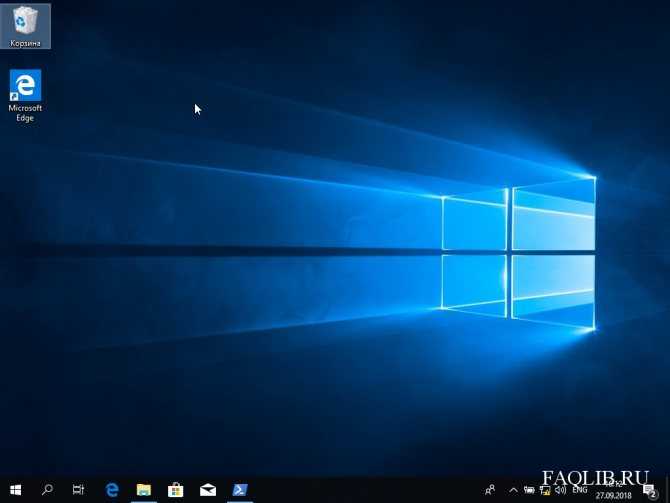This screenshot has width=670, height=503.
Task: Launch Edge from the taskbar
Action: point(112,490)
